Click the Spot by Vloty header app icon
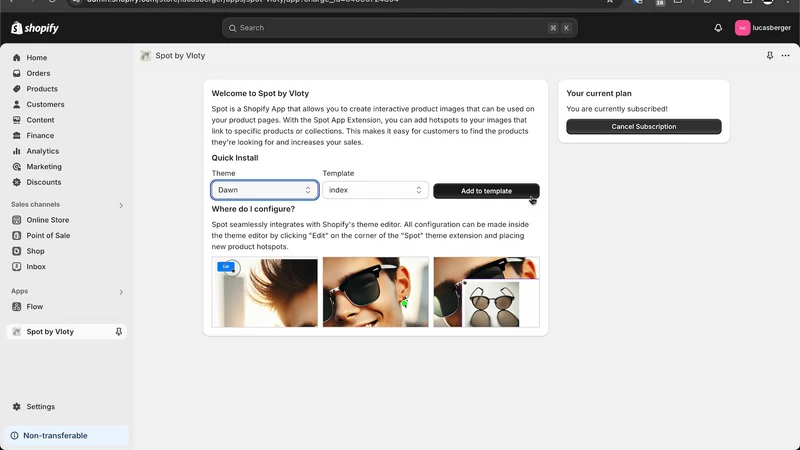Image resolution: width=800 pixels, height=450 pixels. [145, 56]
